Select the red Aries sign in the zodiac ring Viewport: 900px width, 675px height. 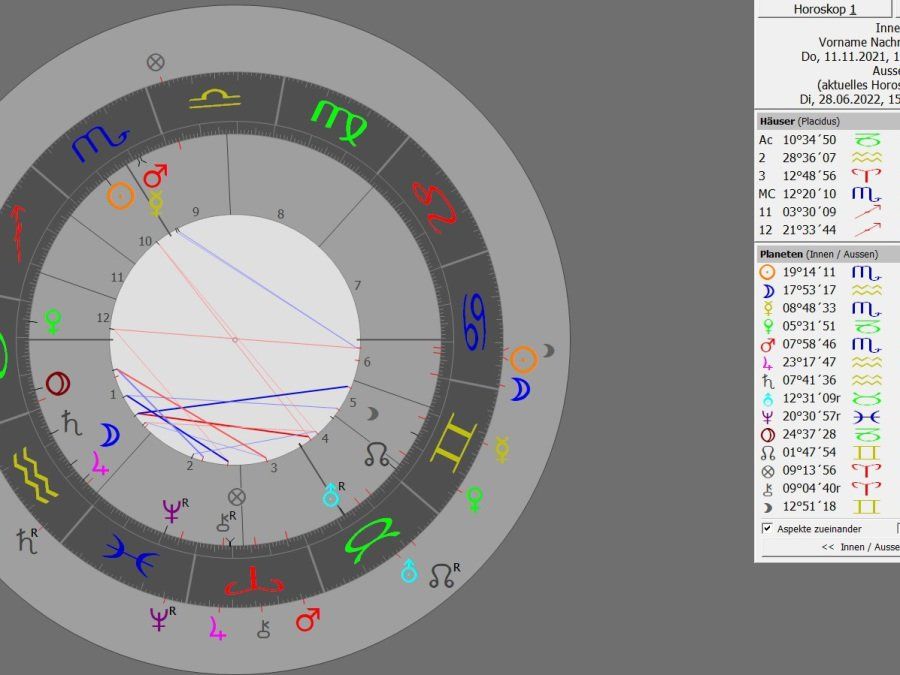[253, 583]
